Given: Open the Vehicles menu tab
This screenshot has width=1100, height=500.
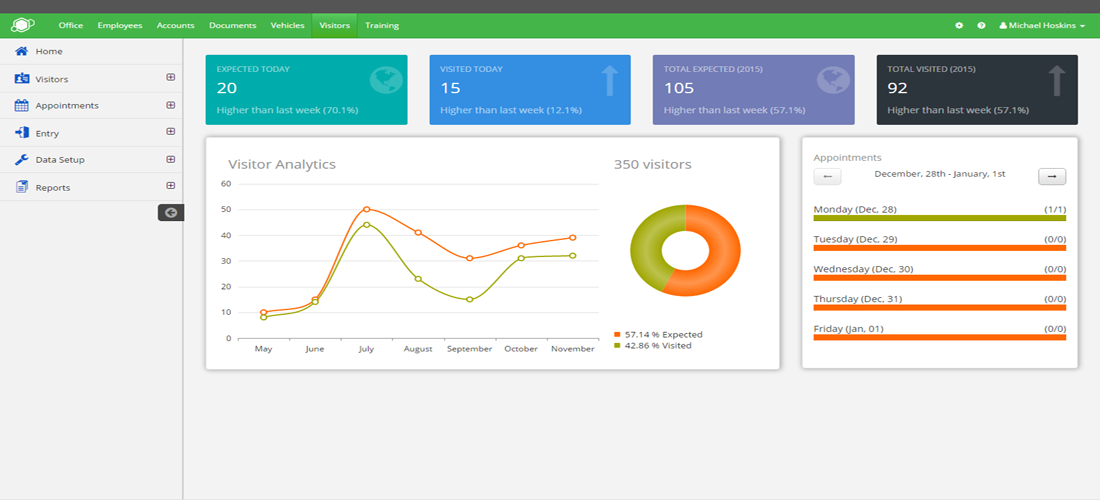Looking at the screenshot, I should point(287,25).
